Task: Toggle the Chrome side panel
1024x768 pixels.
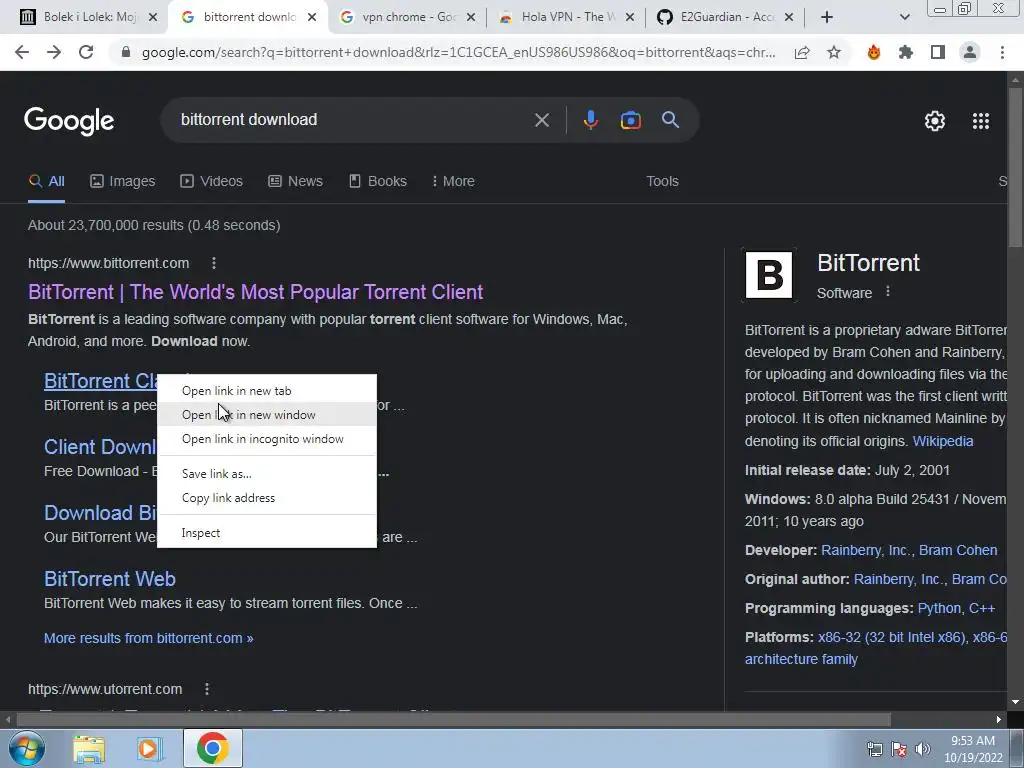Action: 938,52
